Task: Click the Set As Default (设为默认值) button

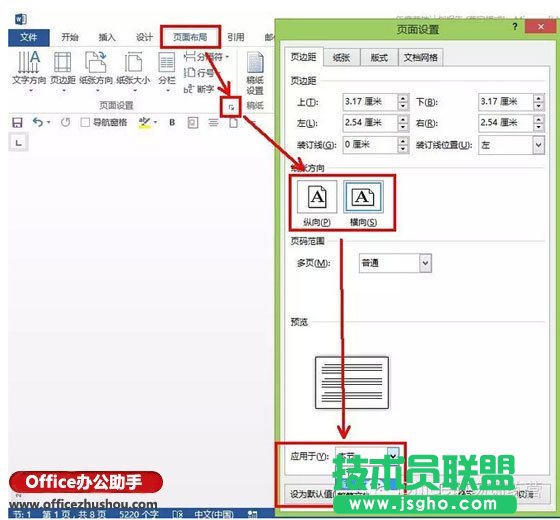Action: click(311, 494)
